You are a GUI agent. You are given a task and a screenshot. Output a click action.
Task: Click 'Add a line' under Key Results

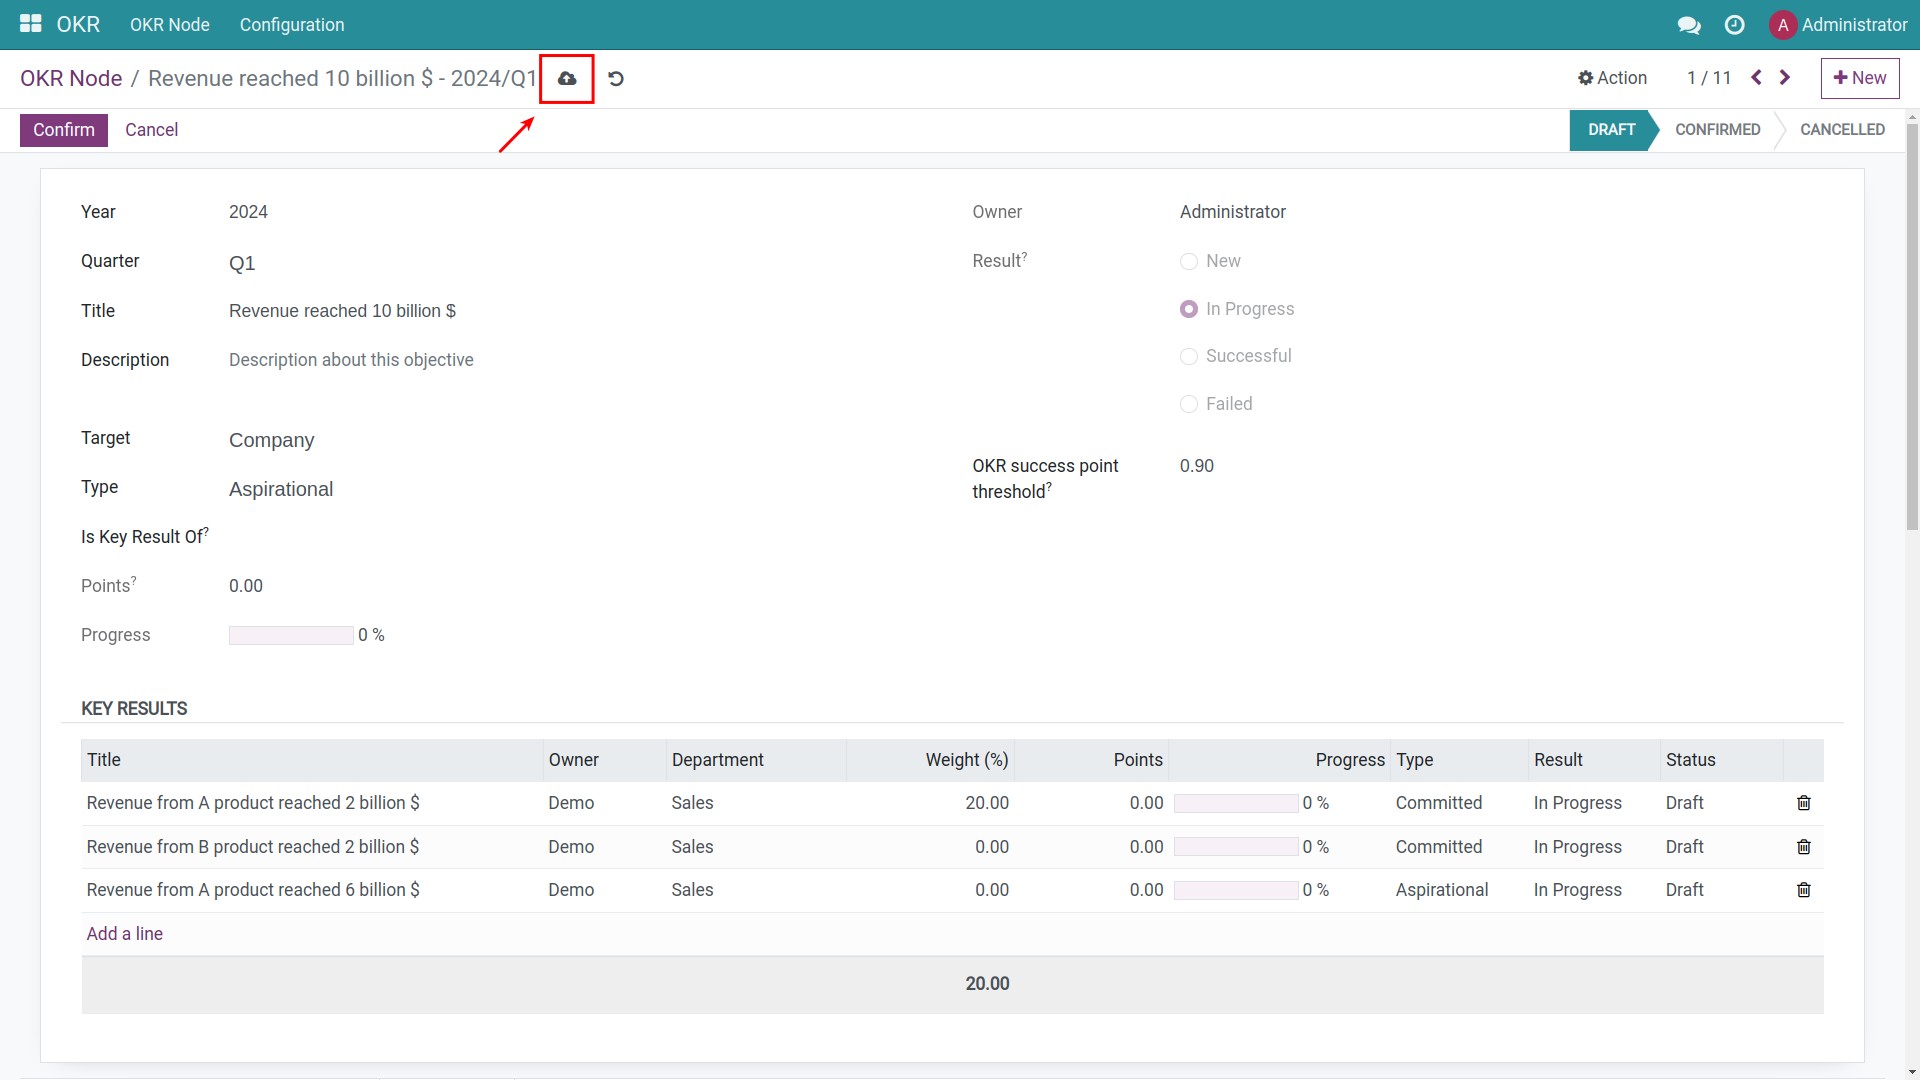[x=124, y=933]
